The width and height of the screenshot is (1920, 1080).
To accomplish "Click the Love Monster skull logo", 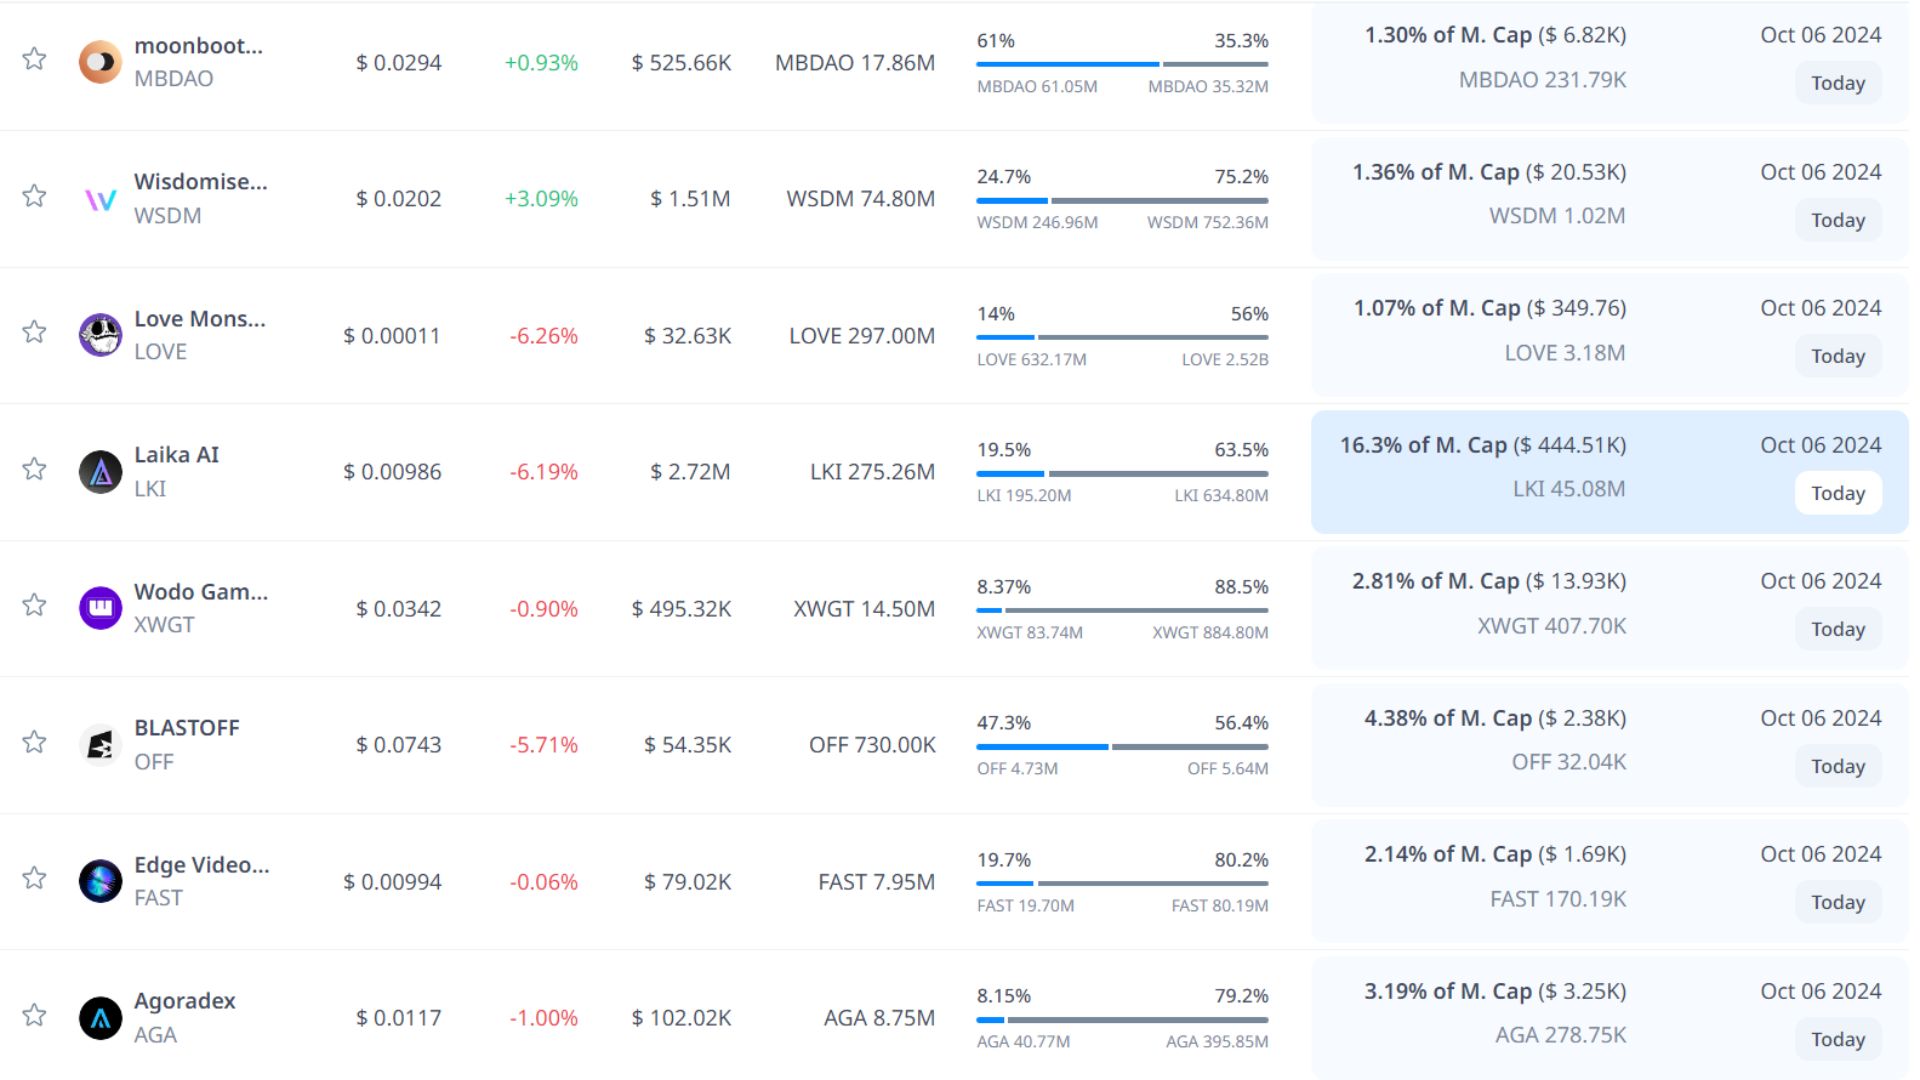I will [x=100, y=335].
